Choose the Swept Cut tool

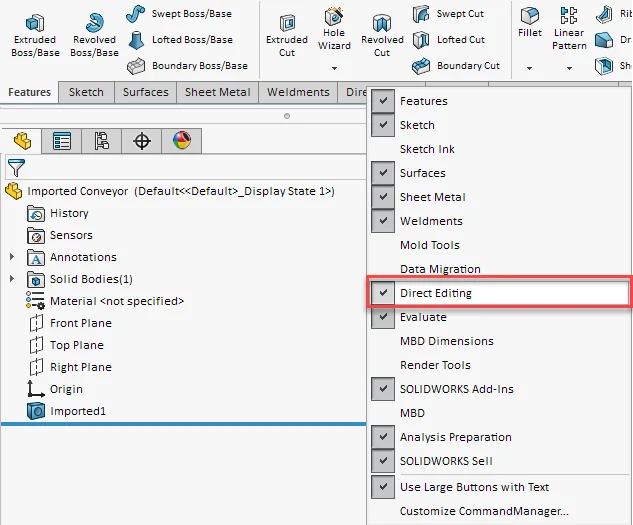[x=448, y=14]
